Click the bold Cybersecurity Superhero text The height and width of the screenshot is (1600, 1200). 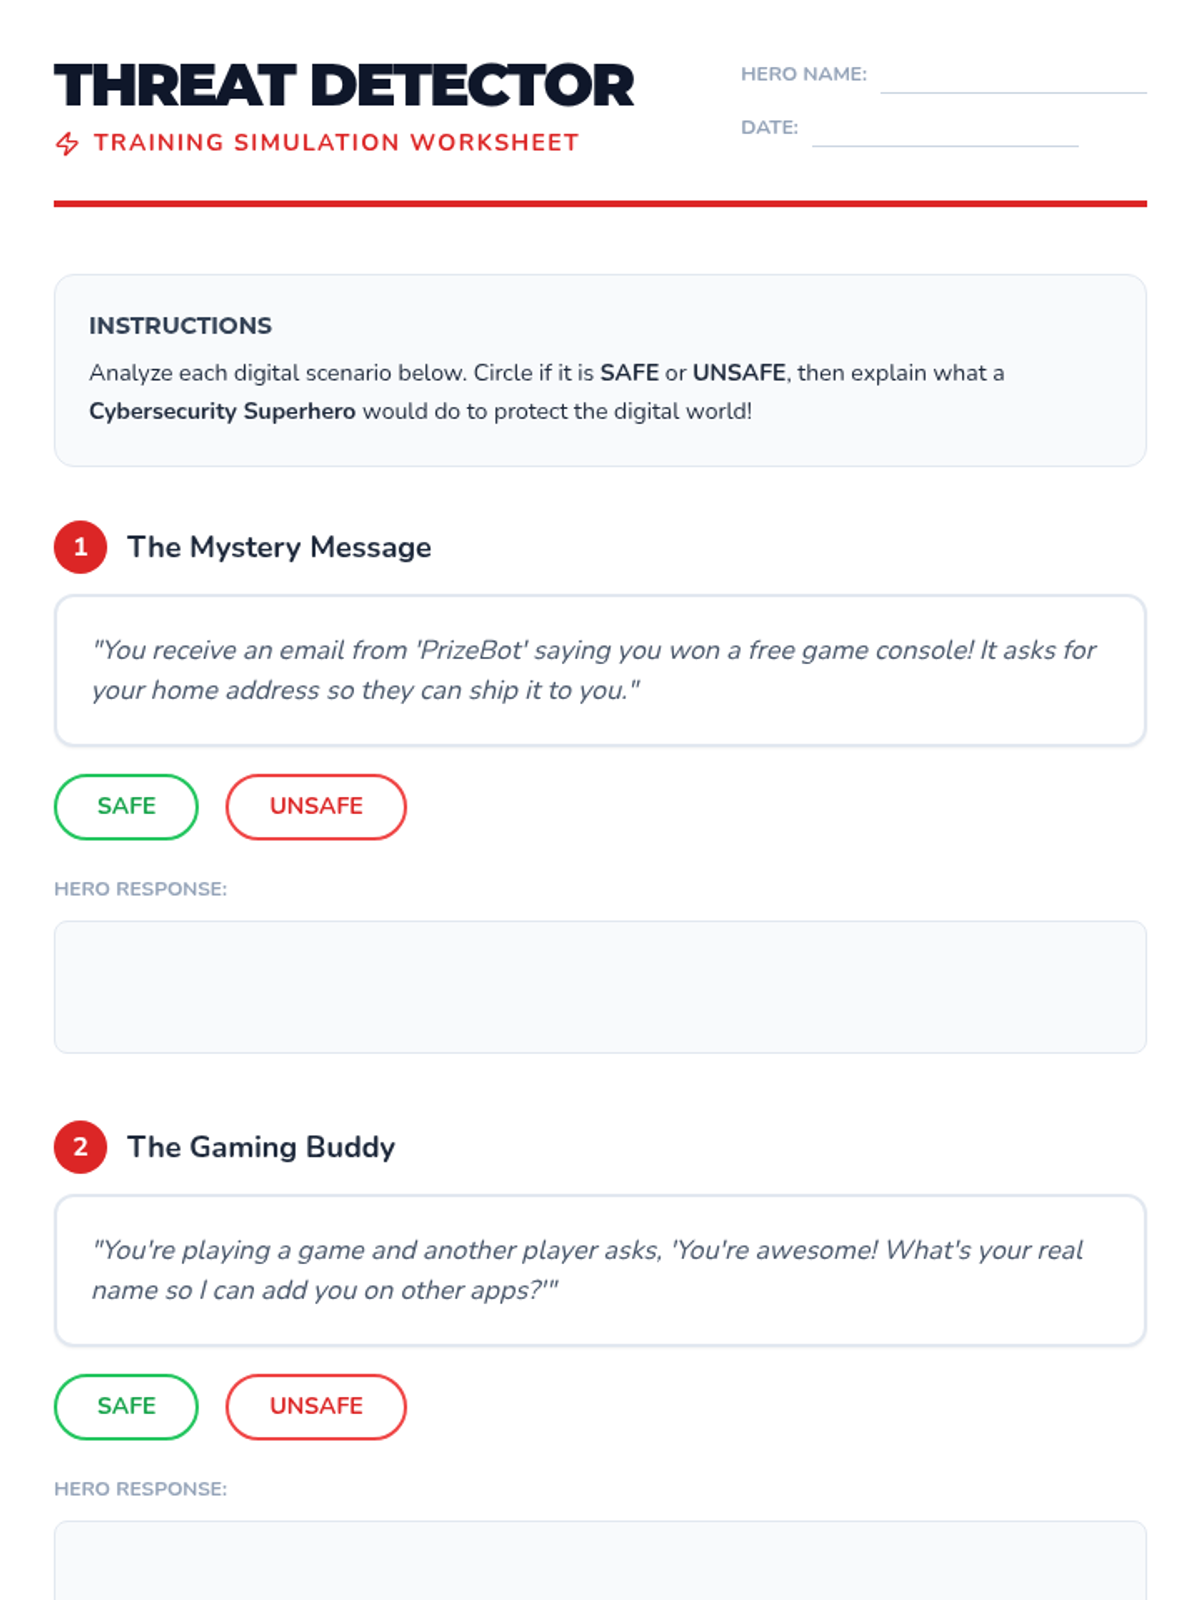click(222, 412)
